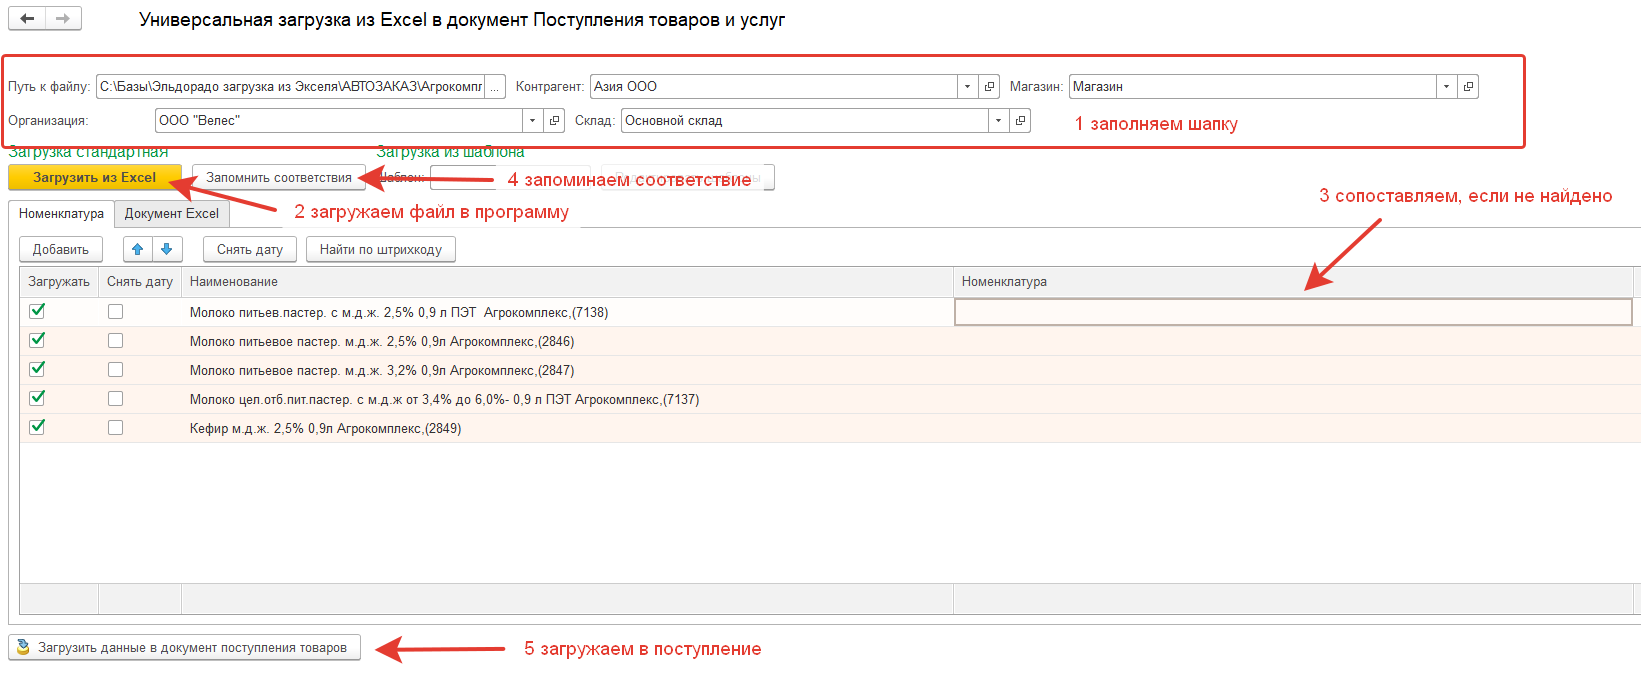1646x687 pixels.
Task: Enable Снять дату for the first Молоко row
Action: click(x=116, y=312)
